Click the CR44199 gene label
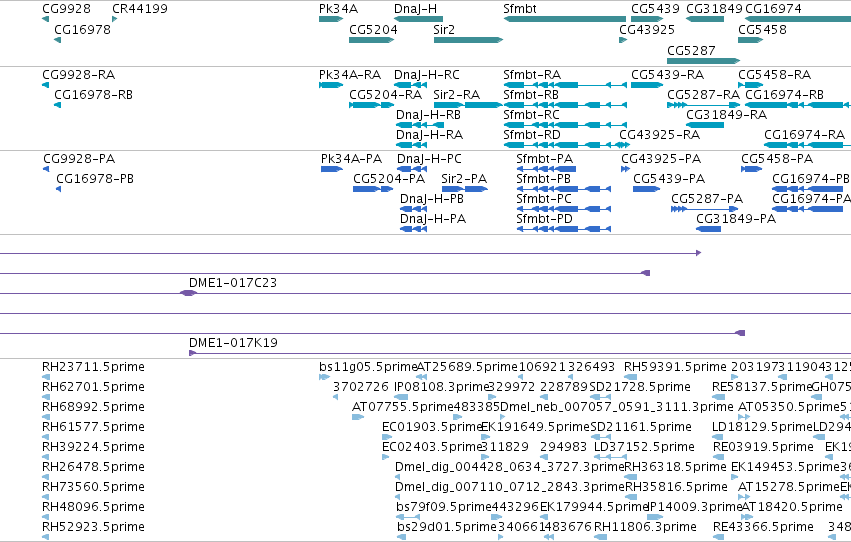The width and height of the screenshot is (851, 542). 139,9
